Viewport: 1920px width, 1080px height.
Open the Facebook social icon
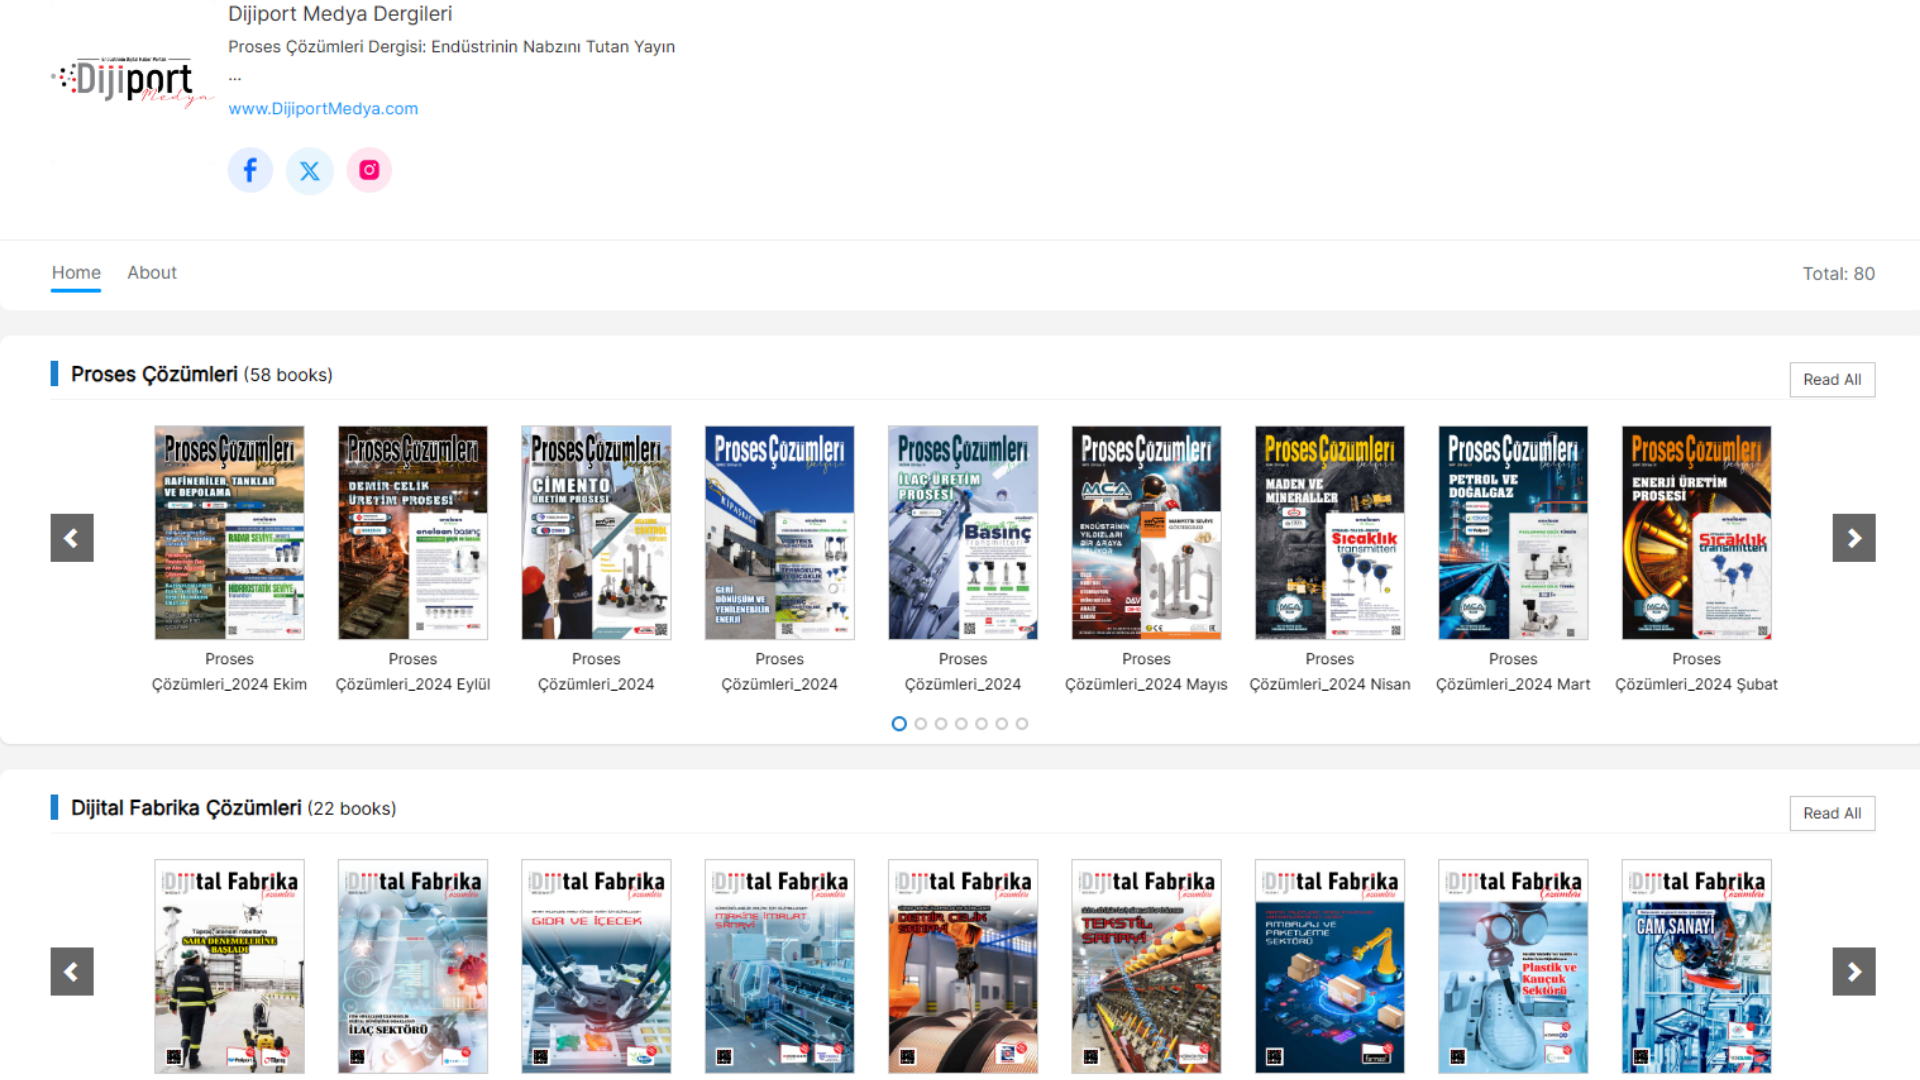(250, 170)
